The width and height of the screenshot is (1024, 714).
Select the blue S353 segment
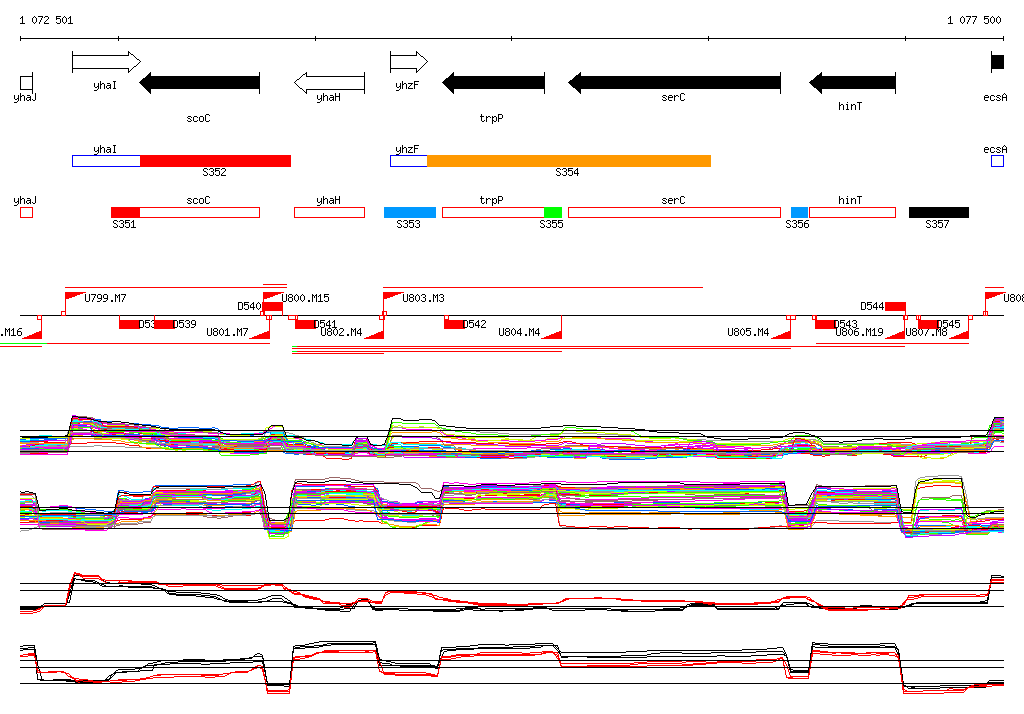click(x=409, y=212)
